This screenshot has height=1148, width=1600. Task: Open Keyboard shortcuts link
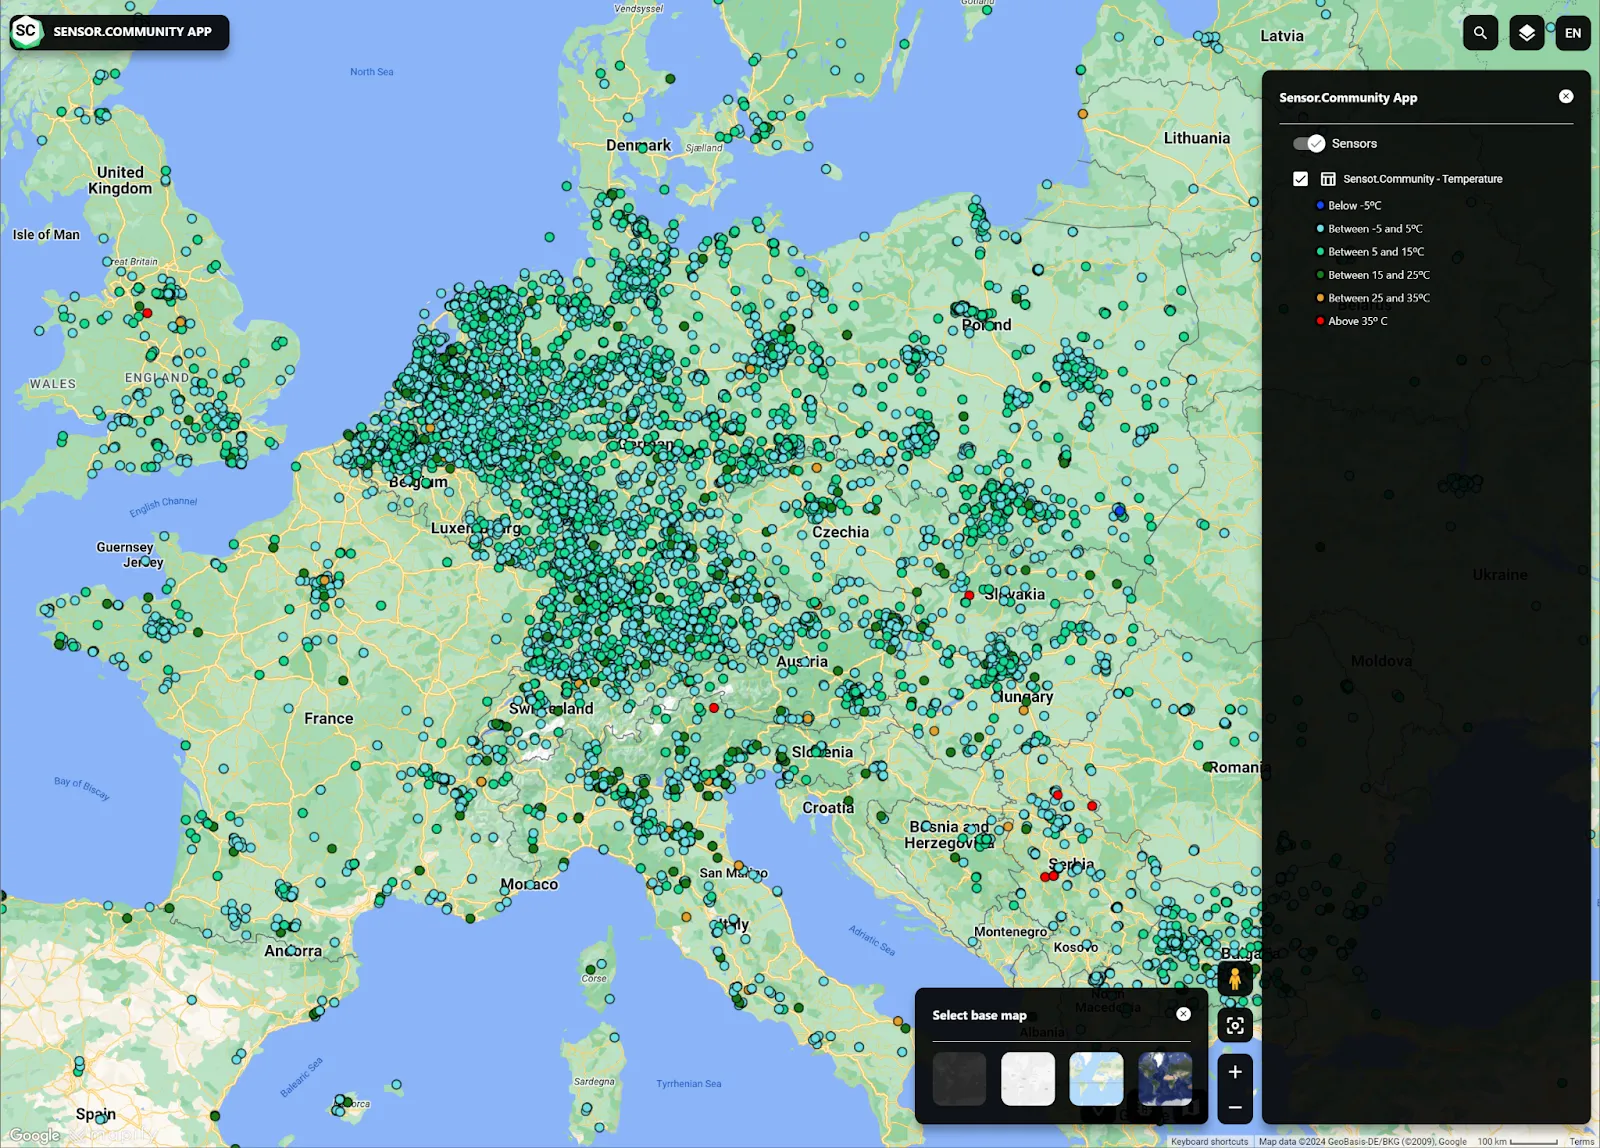point(1209,1142)
